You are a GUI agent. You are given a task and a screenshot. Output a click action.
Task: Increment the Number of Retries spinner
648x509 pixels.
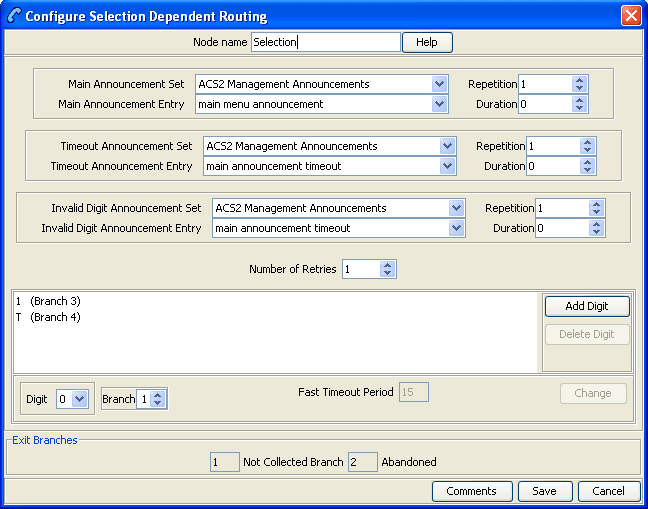[x=388, y=265]
